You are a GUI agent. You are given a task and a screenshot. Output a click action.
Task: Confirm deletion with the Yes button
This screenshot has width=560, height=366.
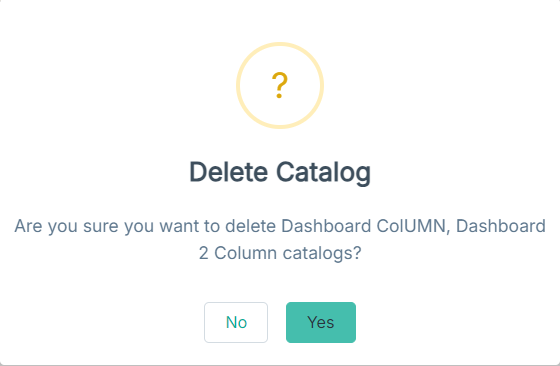pyautogui.click(x=321, y=322)
